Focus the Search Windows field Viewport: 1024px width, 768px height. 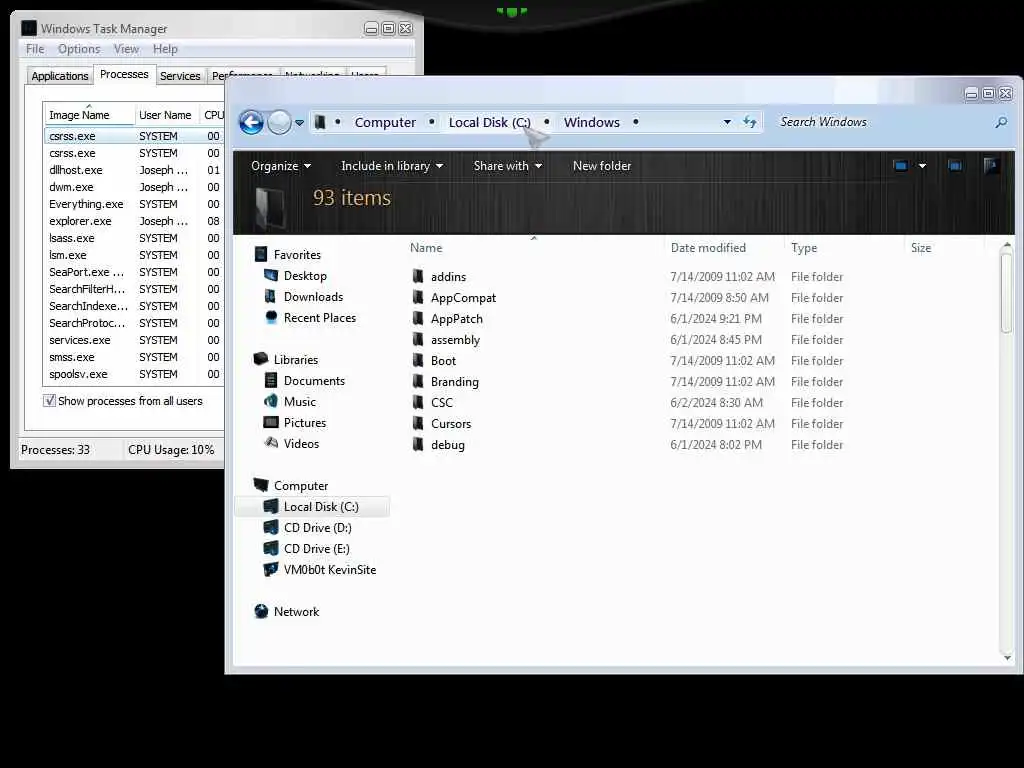coord(884,122)
